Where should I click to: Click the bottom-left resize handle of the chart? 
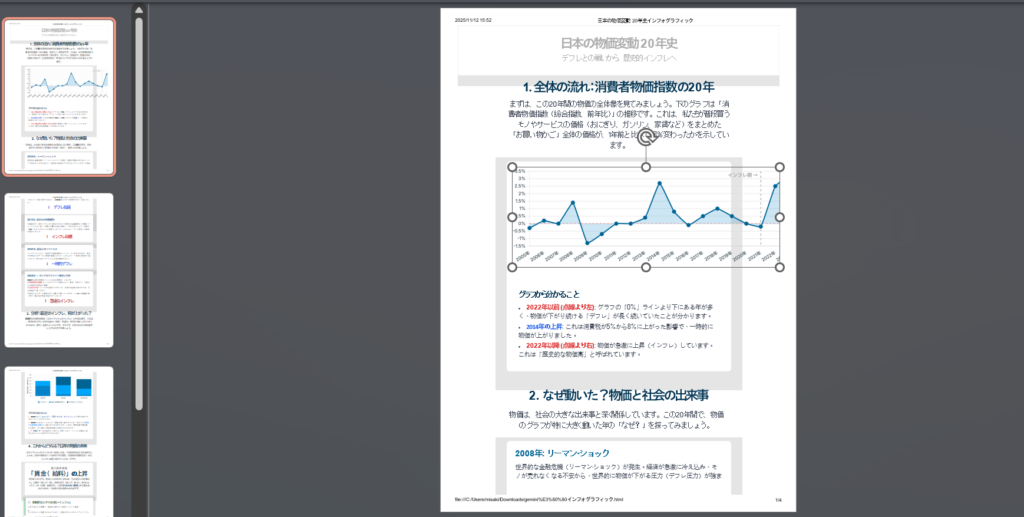513,267
